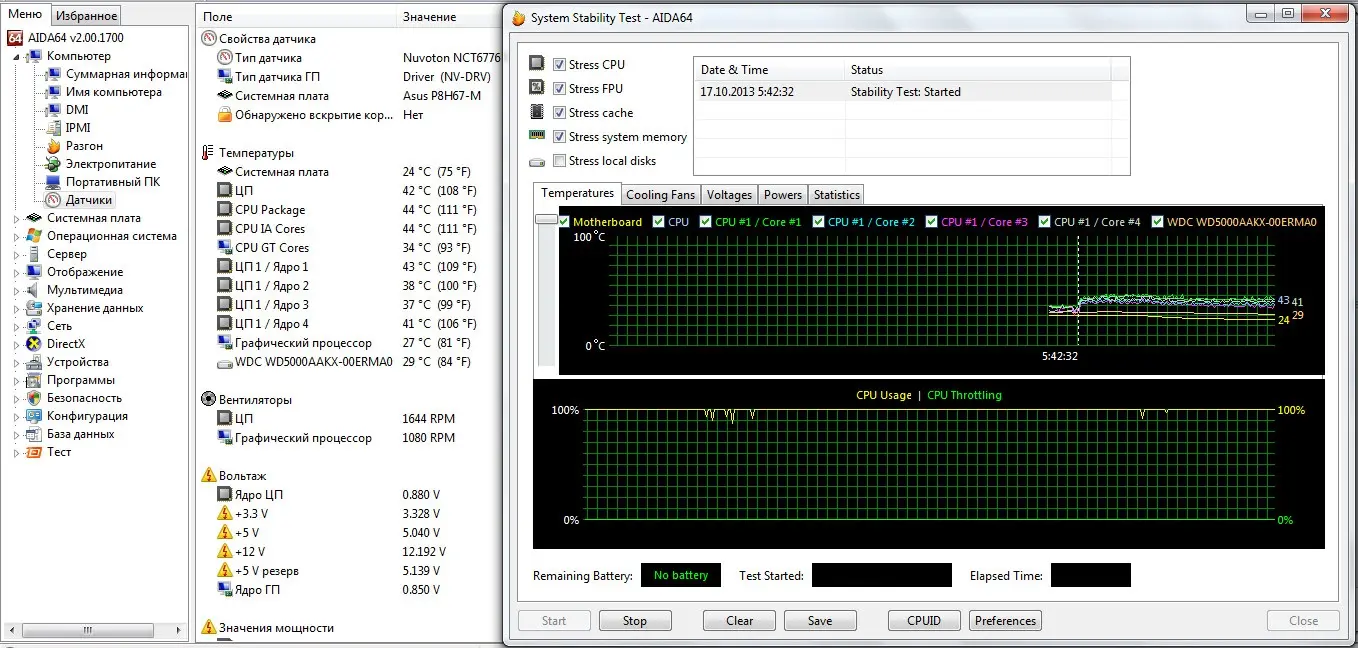Click the Сервер tree icon
This screenshot has width=1358, height=648.
tap(34, 254)
